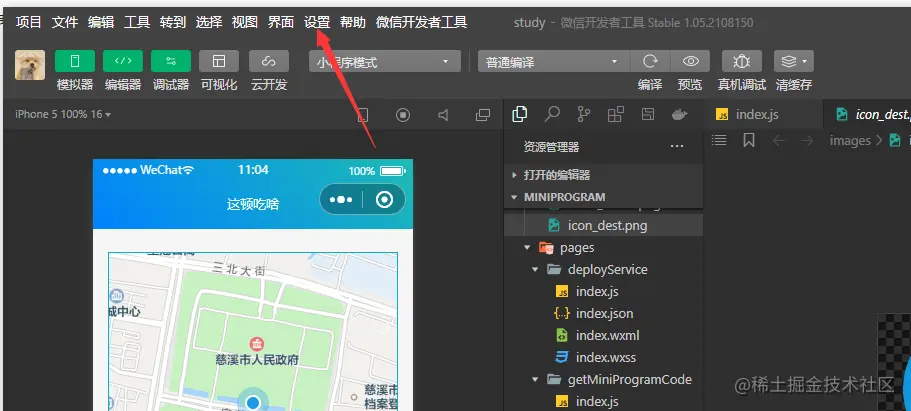Open the search magnifier icon in the sidebar

tap(552, 114)
